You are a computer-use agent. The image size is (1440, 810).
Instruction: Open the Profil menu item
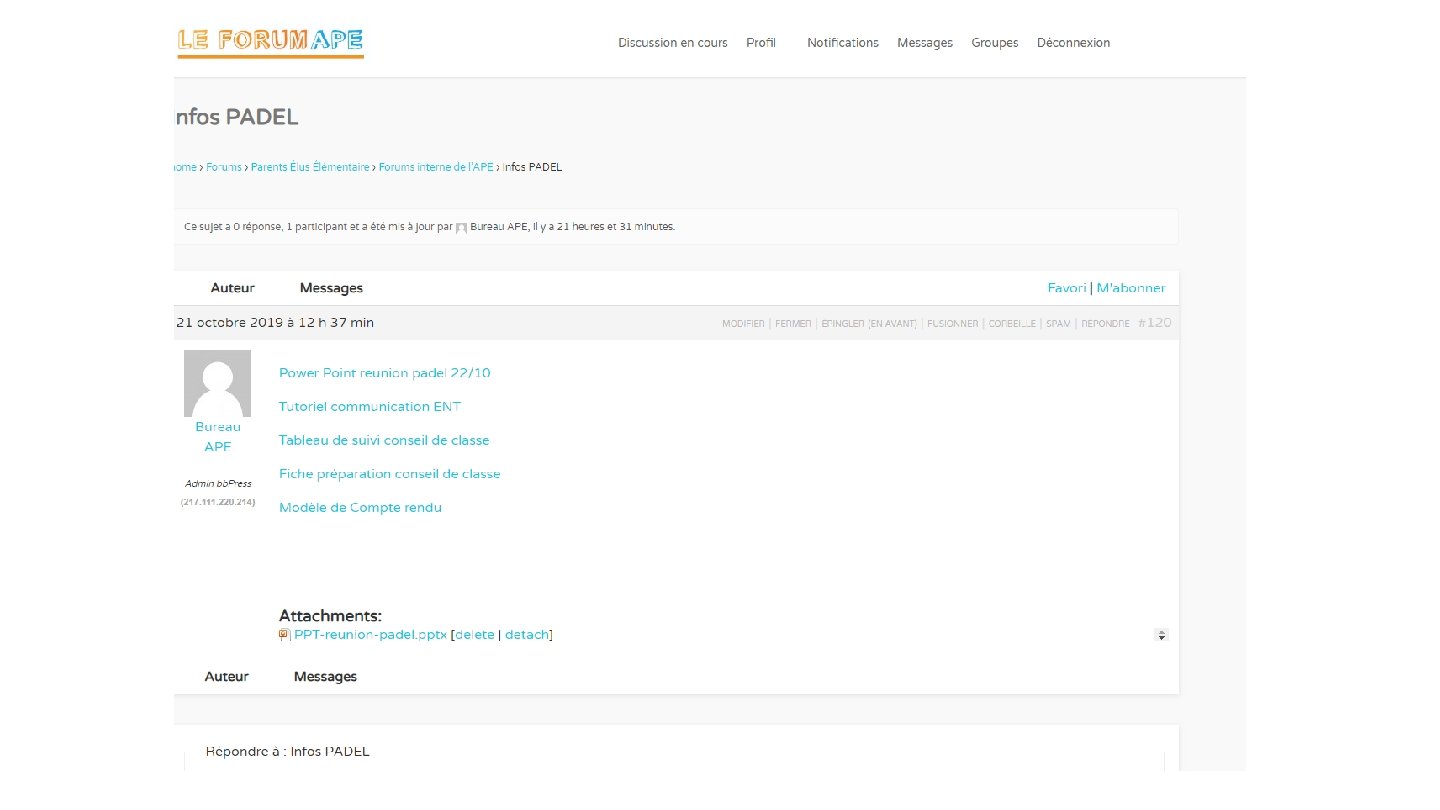click(x=761, y=43)
